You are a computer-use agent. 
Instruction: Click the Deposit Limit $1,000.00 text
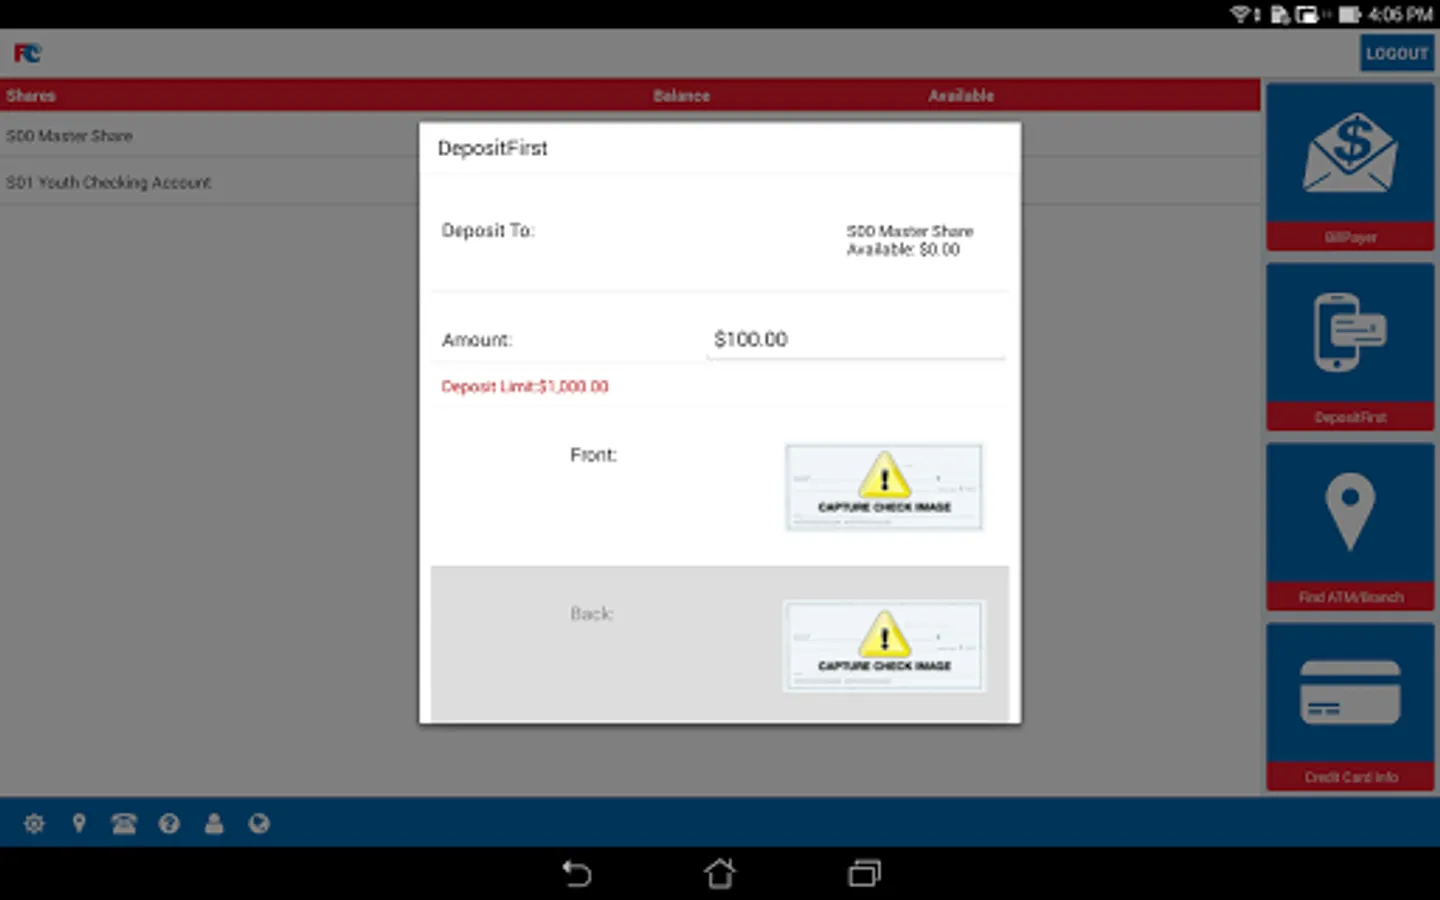pos(525,387)
